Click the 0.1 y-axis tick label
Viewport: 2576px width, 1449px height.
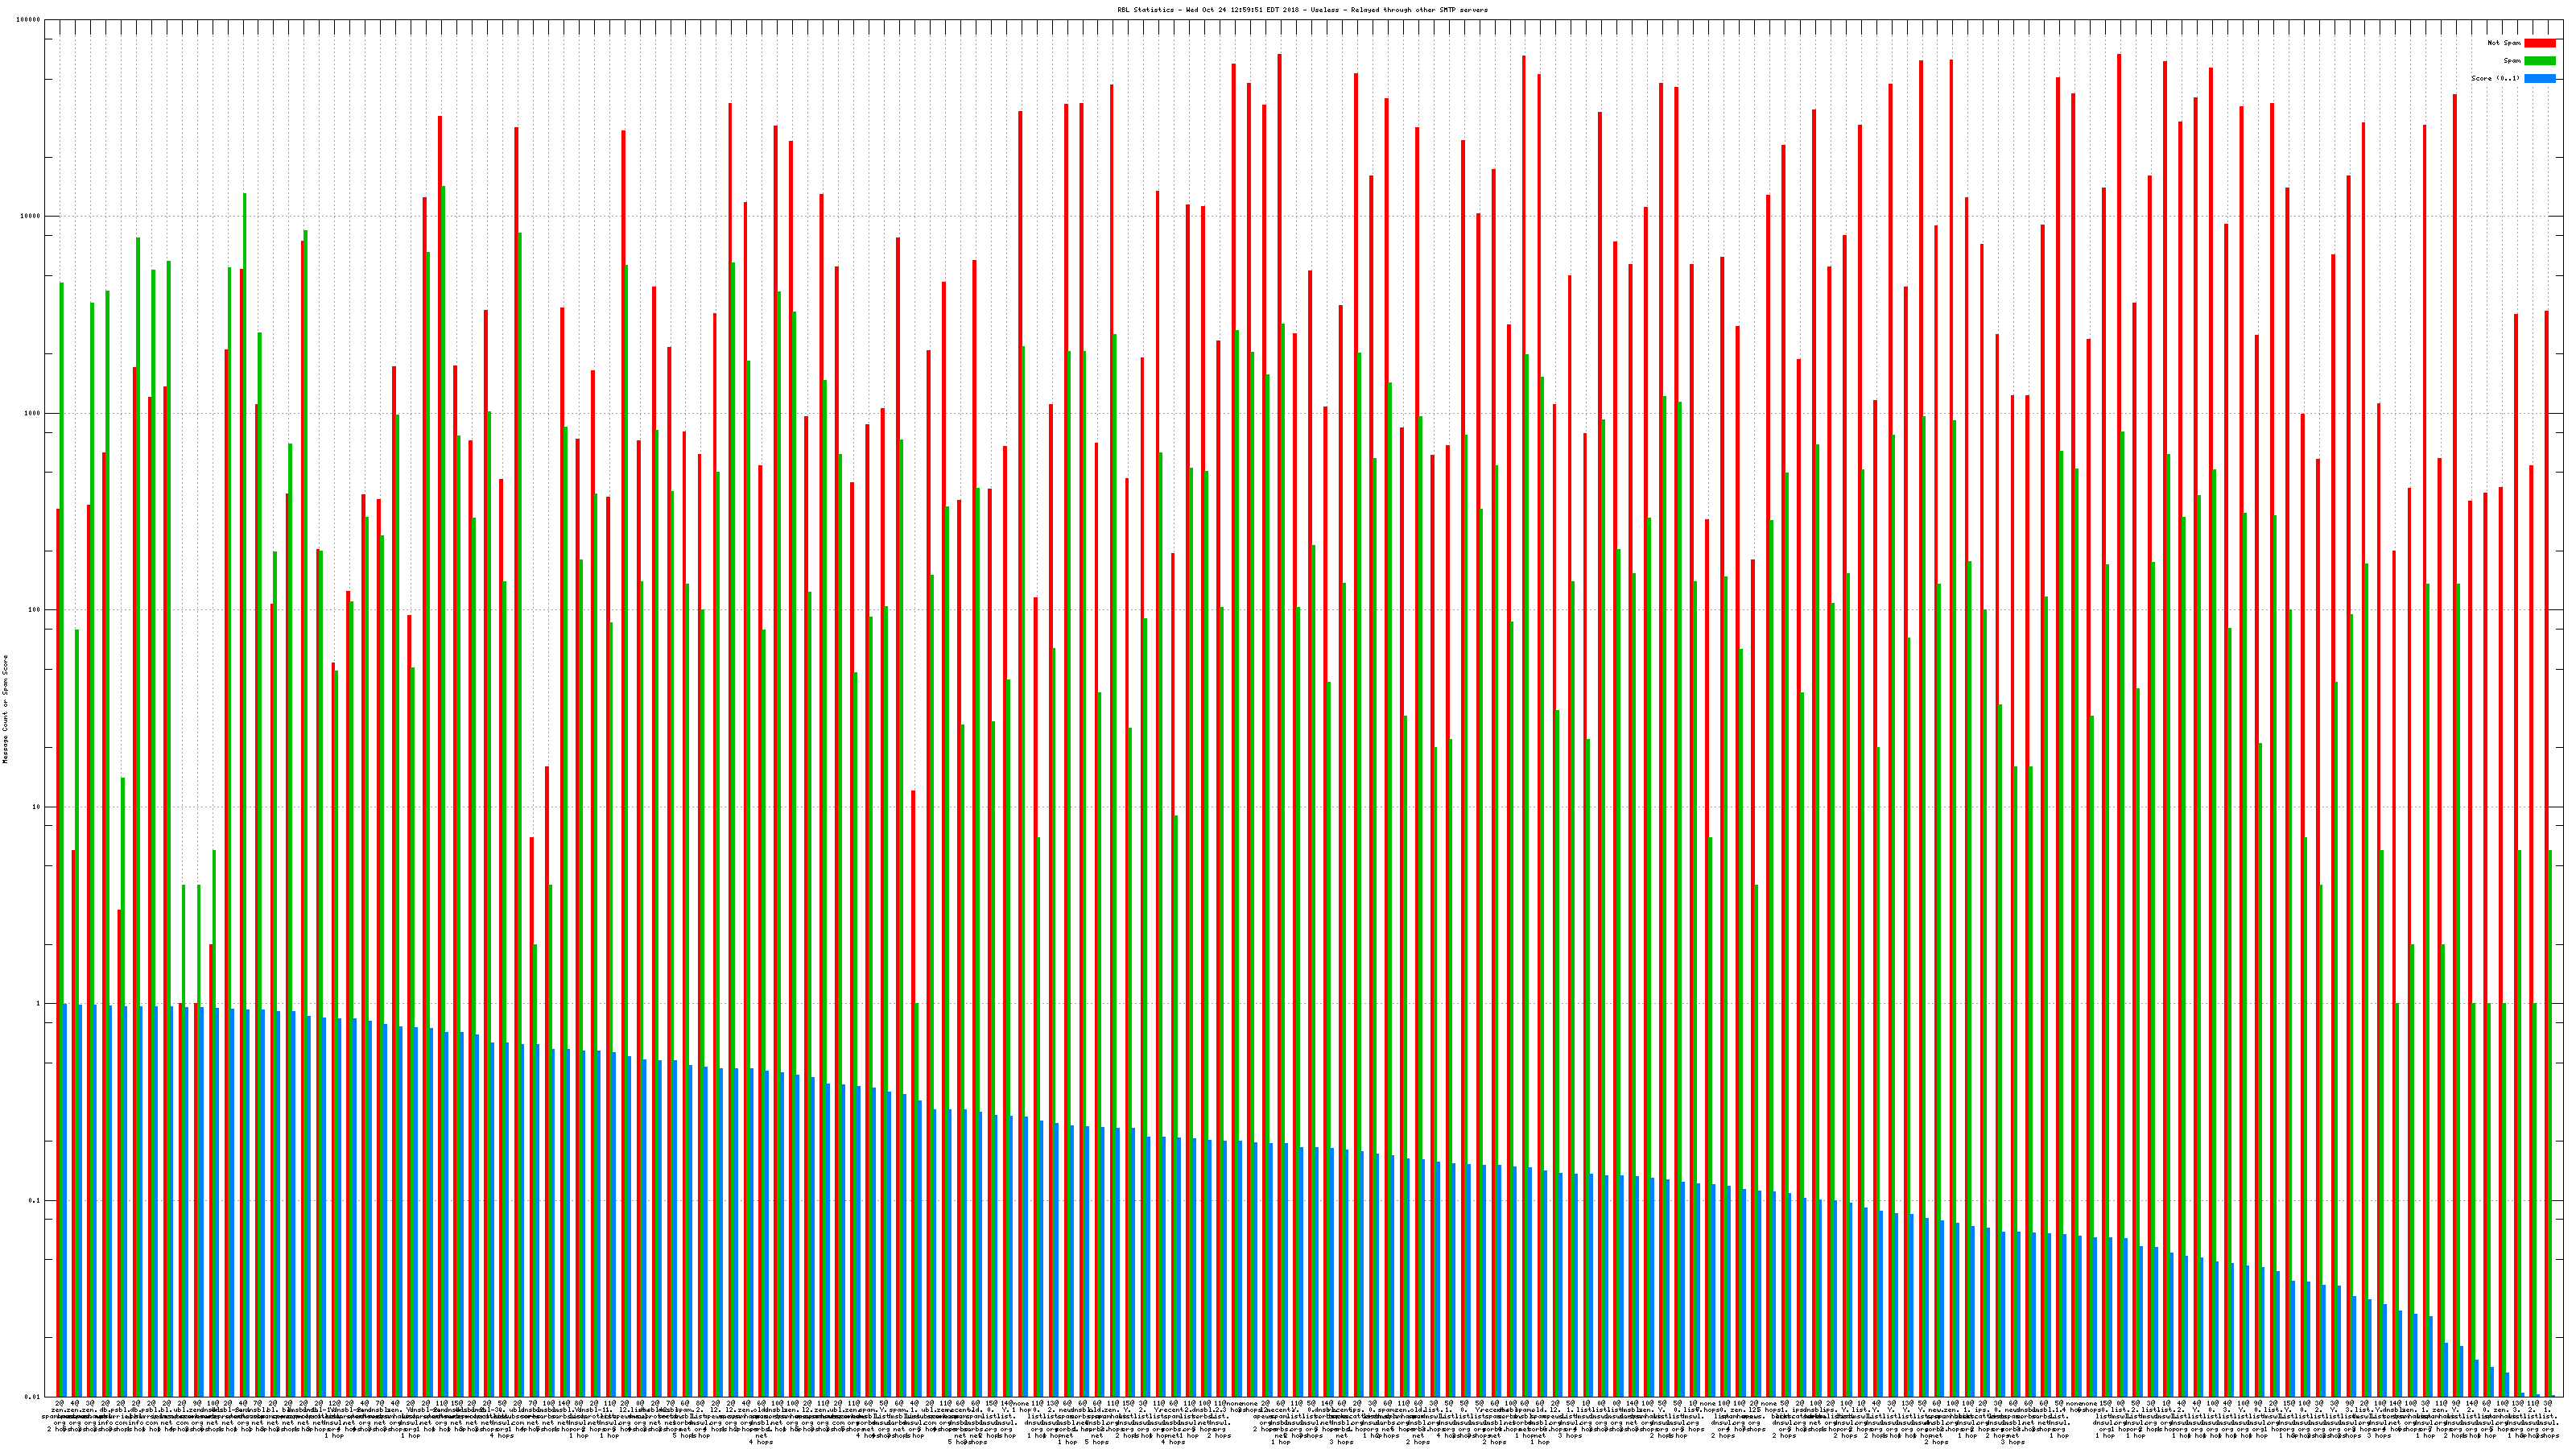click(35, 1200)
